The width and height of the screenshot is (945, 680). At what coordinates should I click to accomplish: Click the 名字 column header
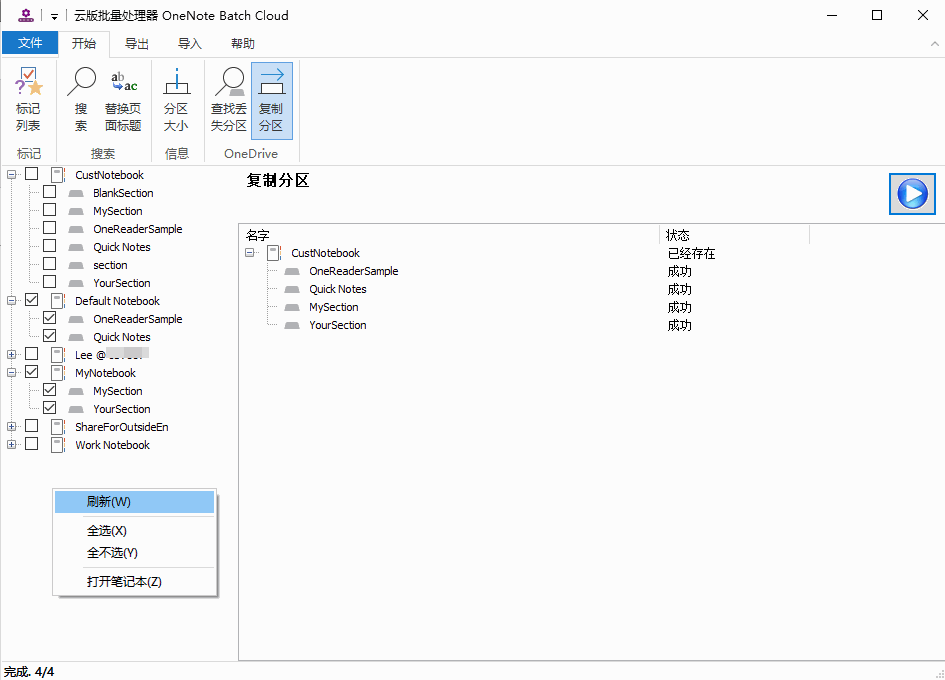coord(258,235)
